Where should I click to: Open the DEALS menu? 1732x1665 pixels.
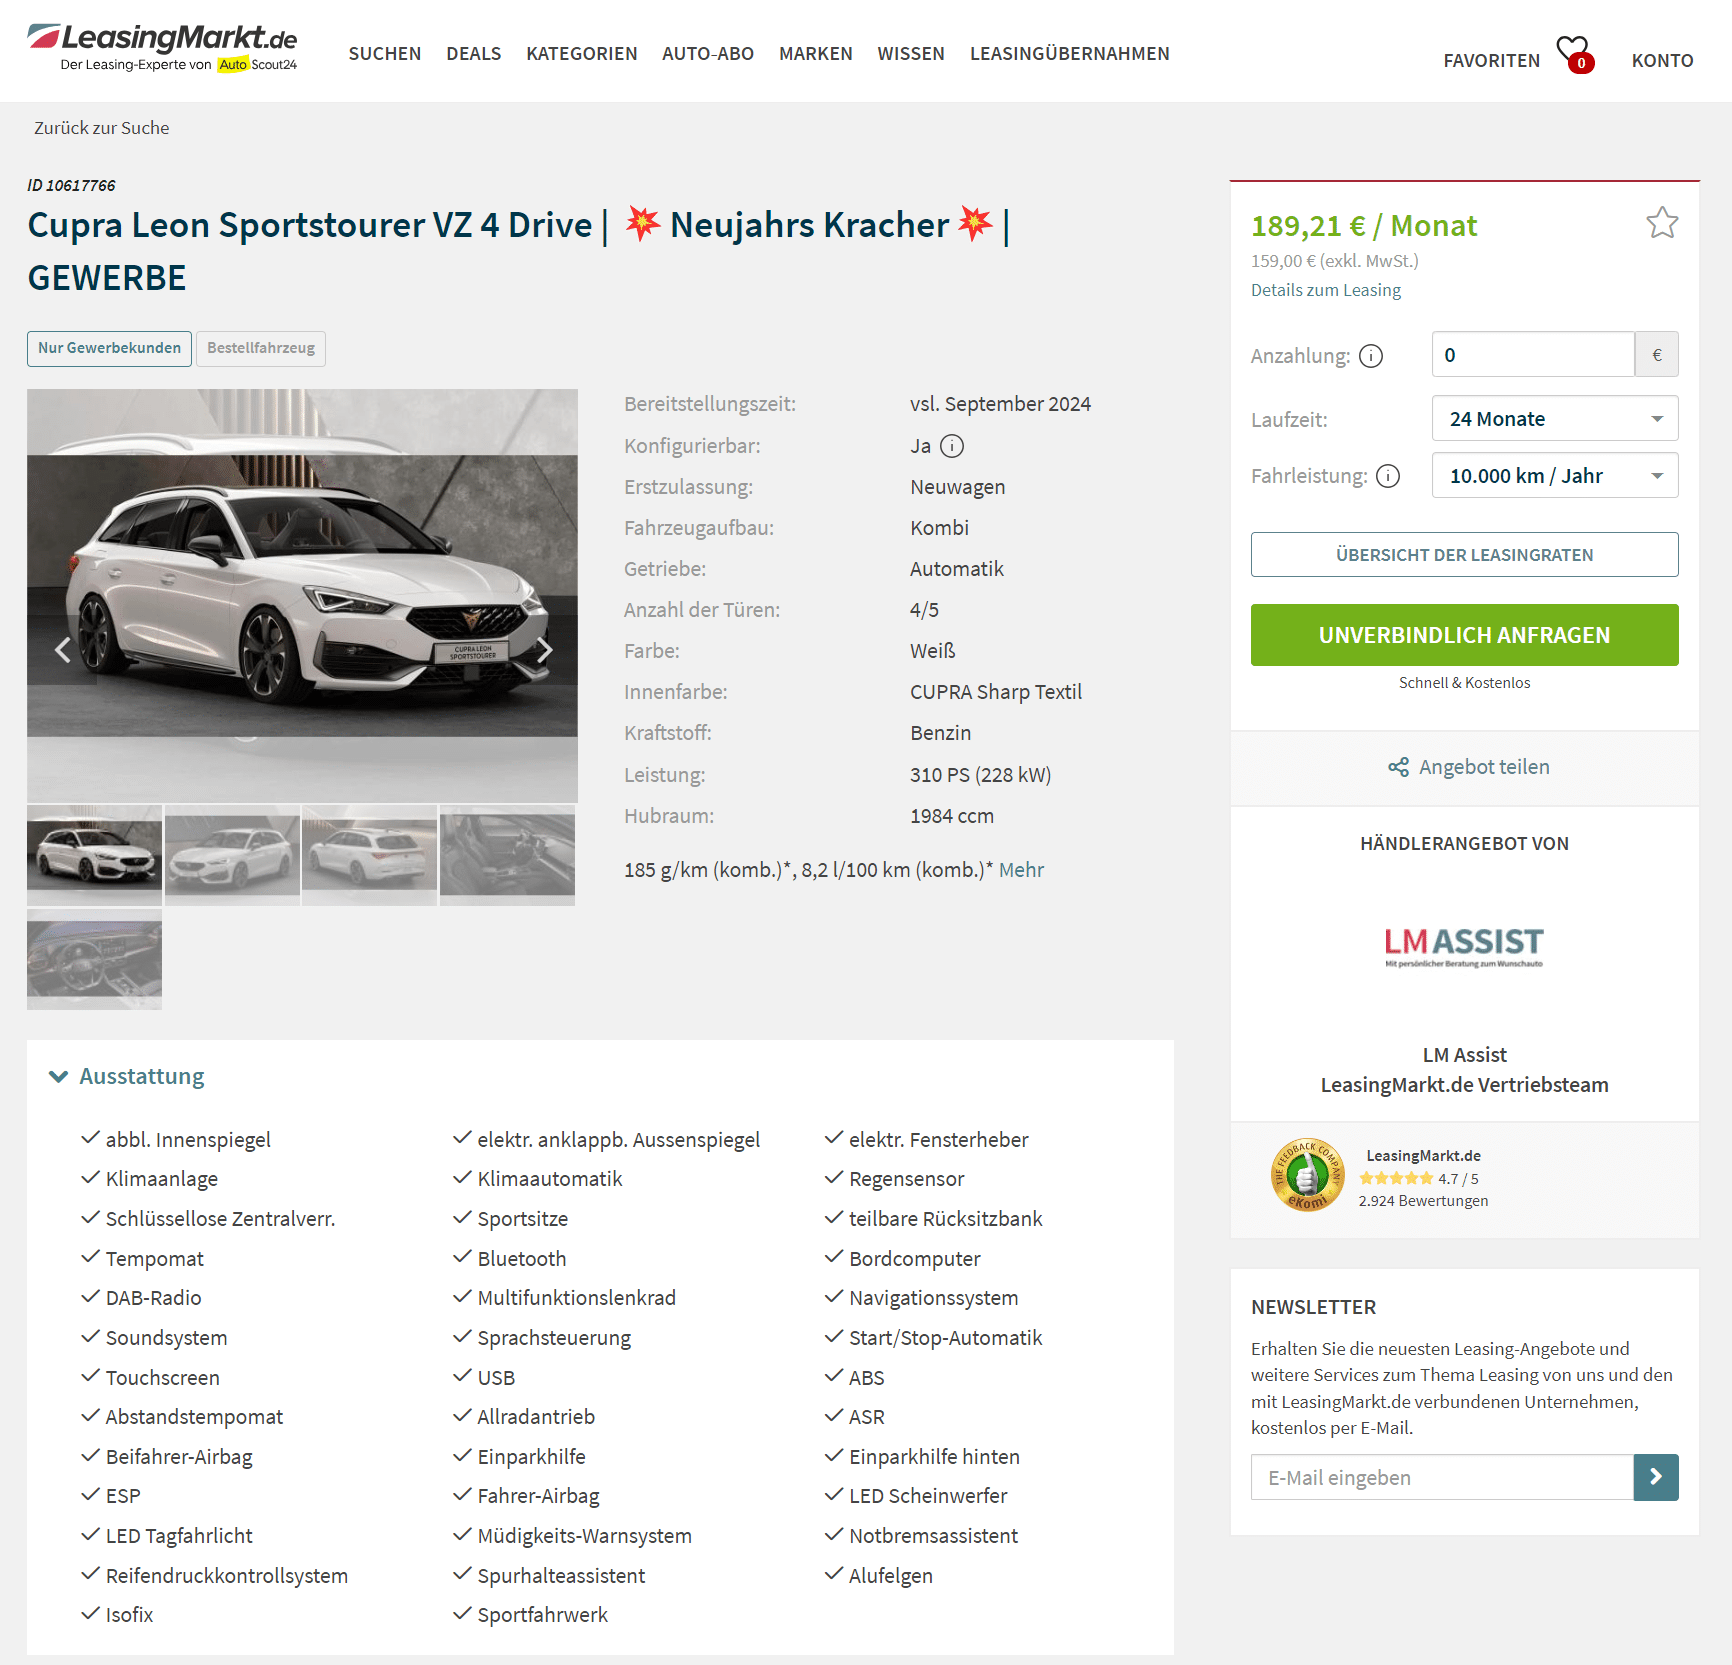click(474, 54)
